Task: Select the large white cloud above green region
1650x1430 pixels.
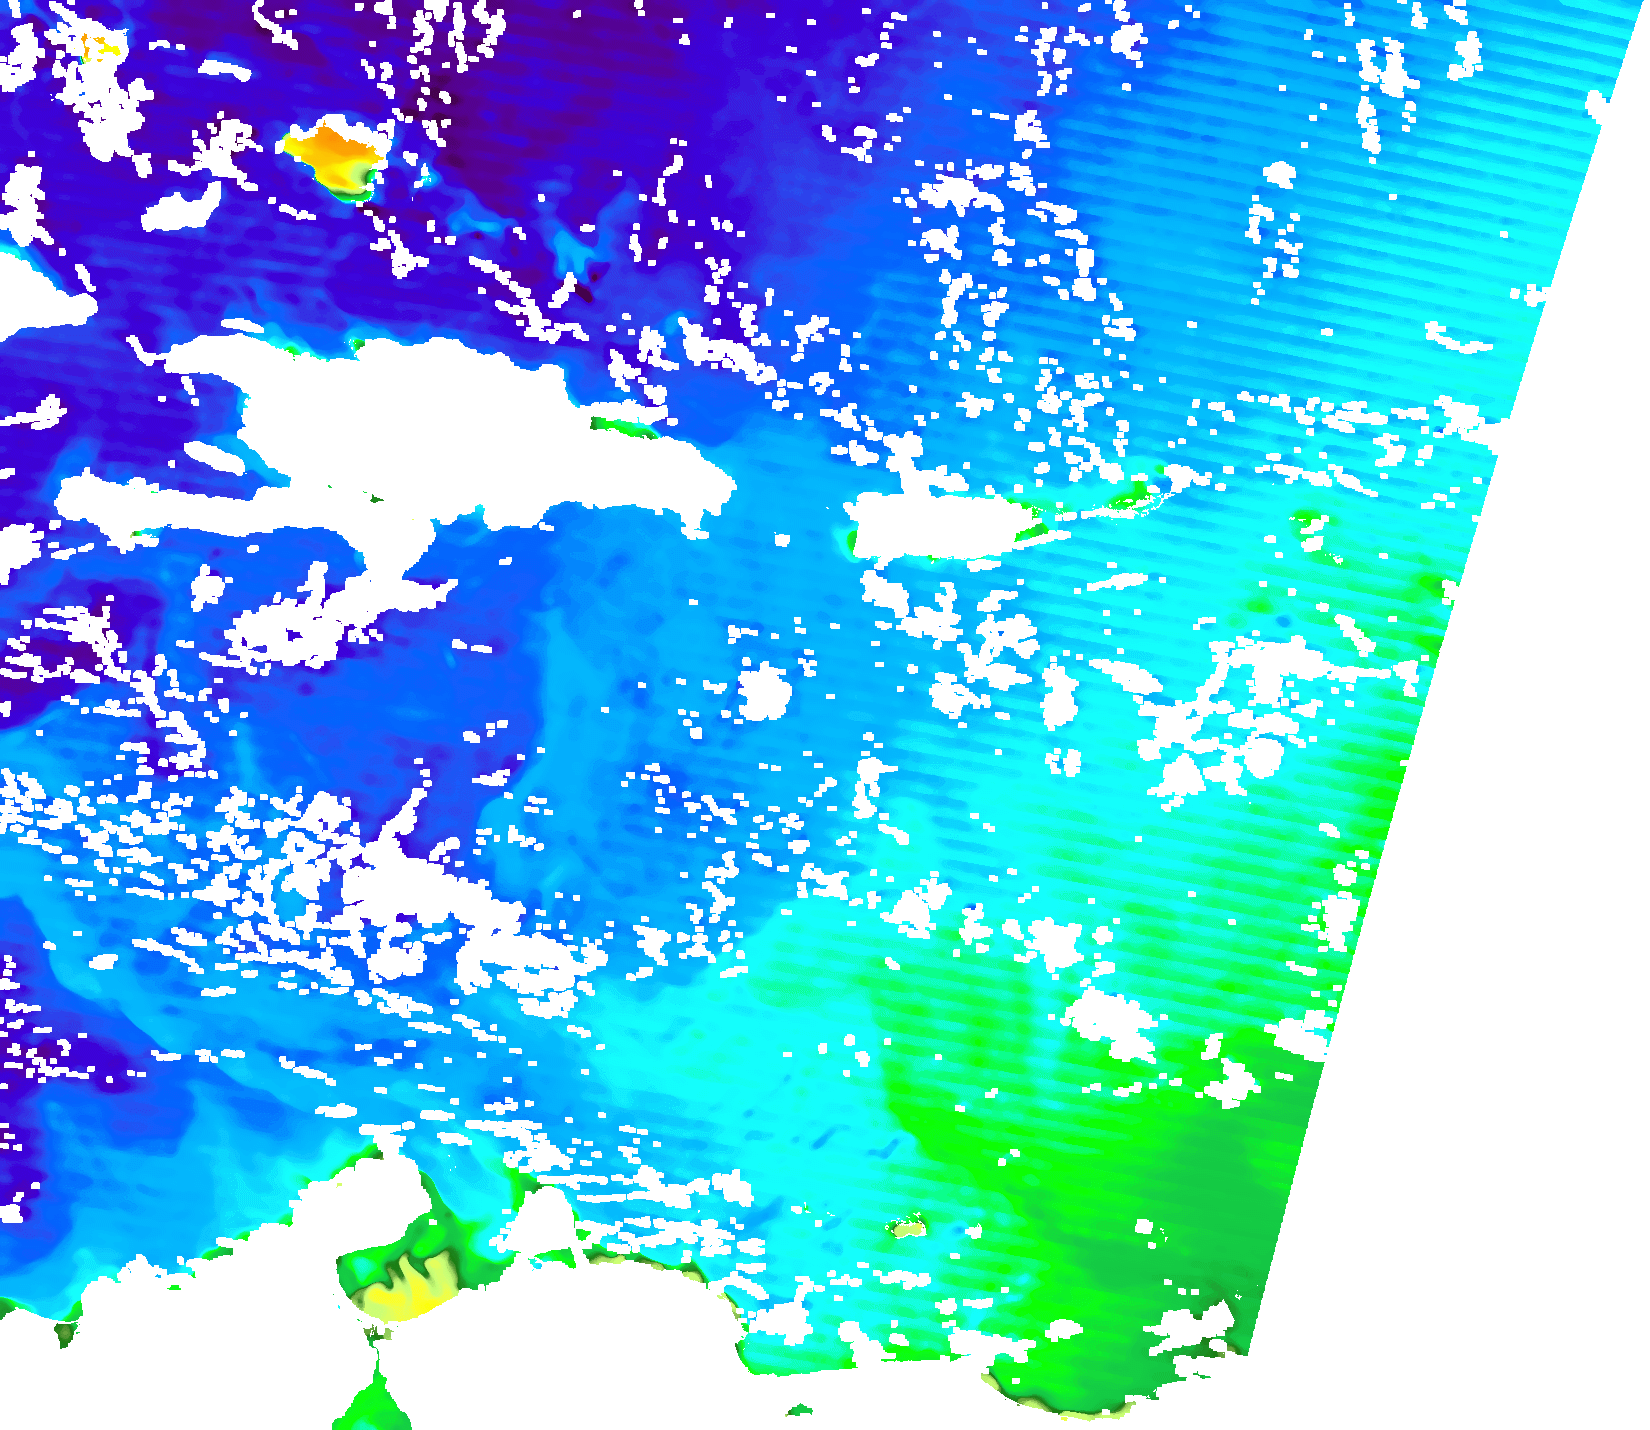Action: pos(1110,1020)
